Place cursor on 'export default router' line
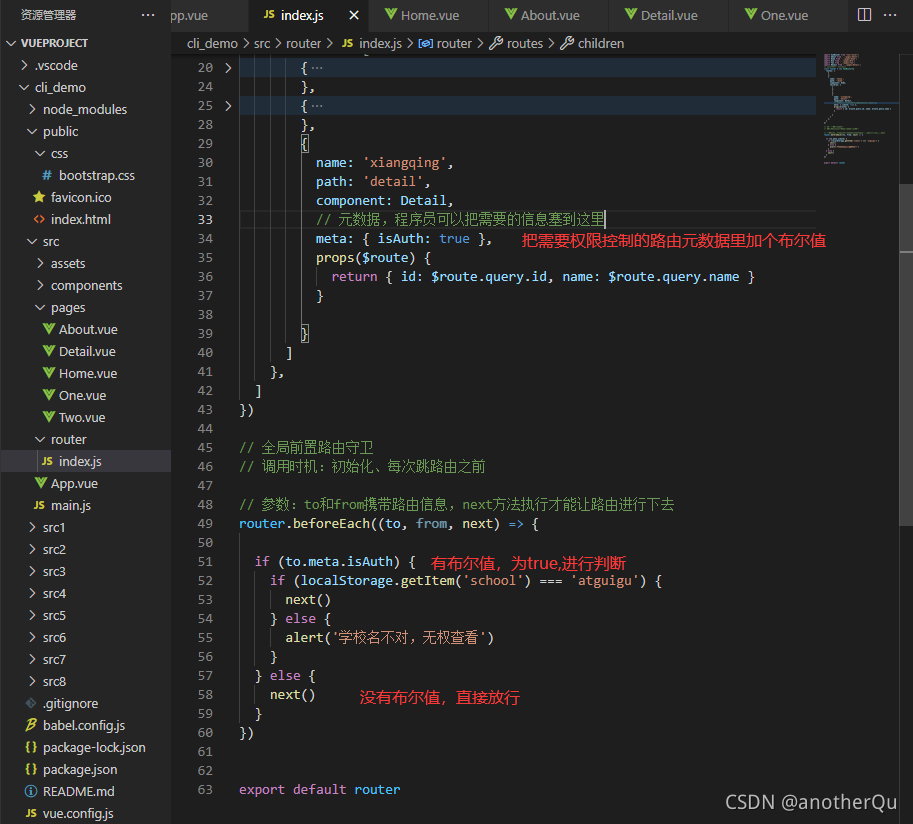This screenshot has width=913, height=824. point(320,790)
